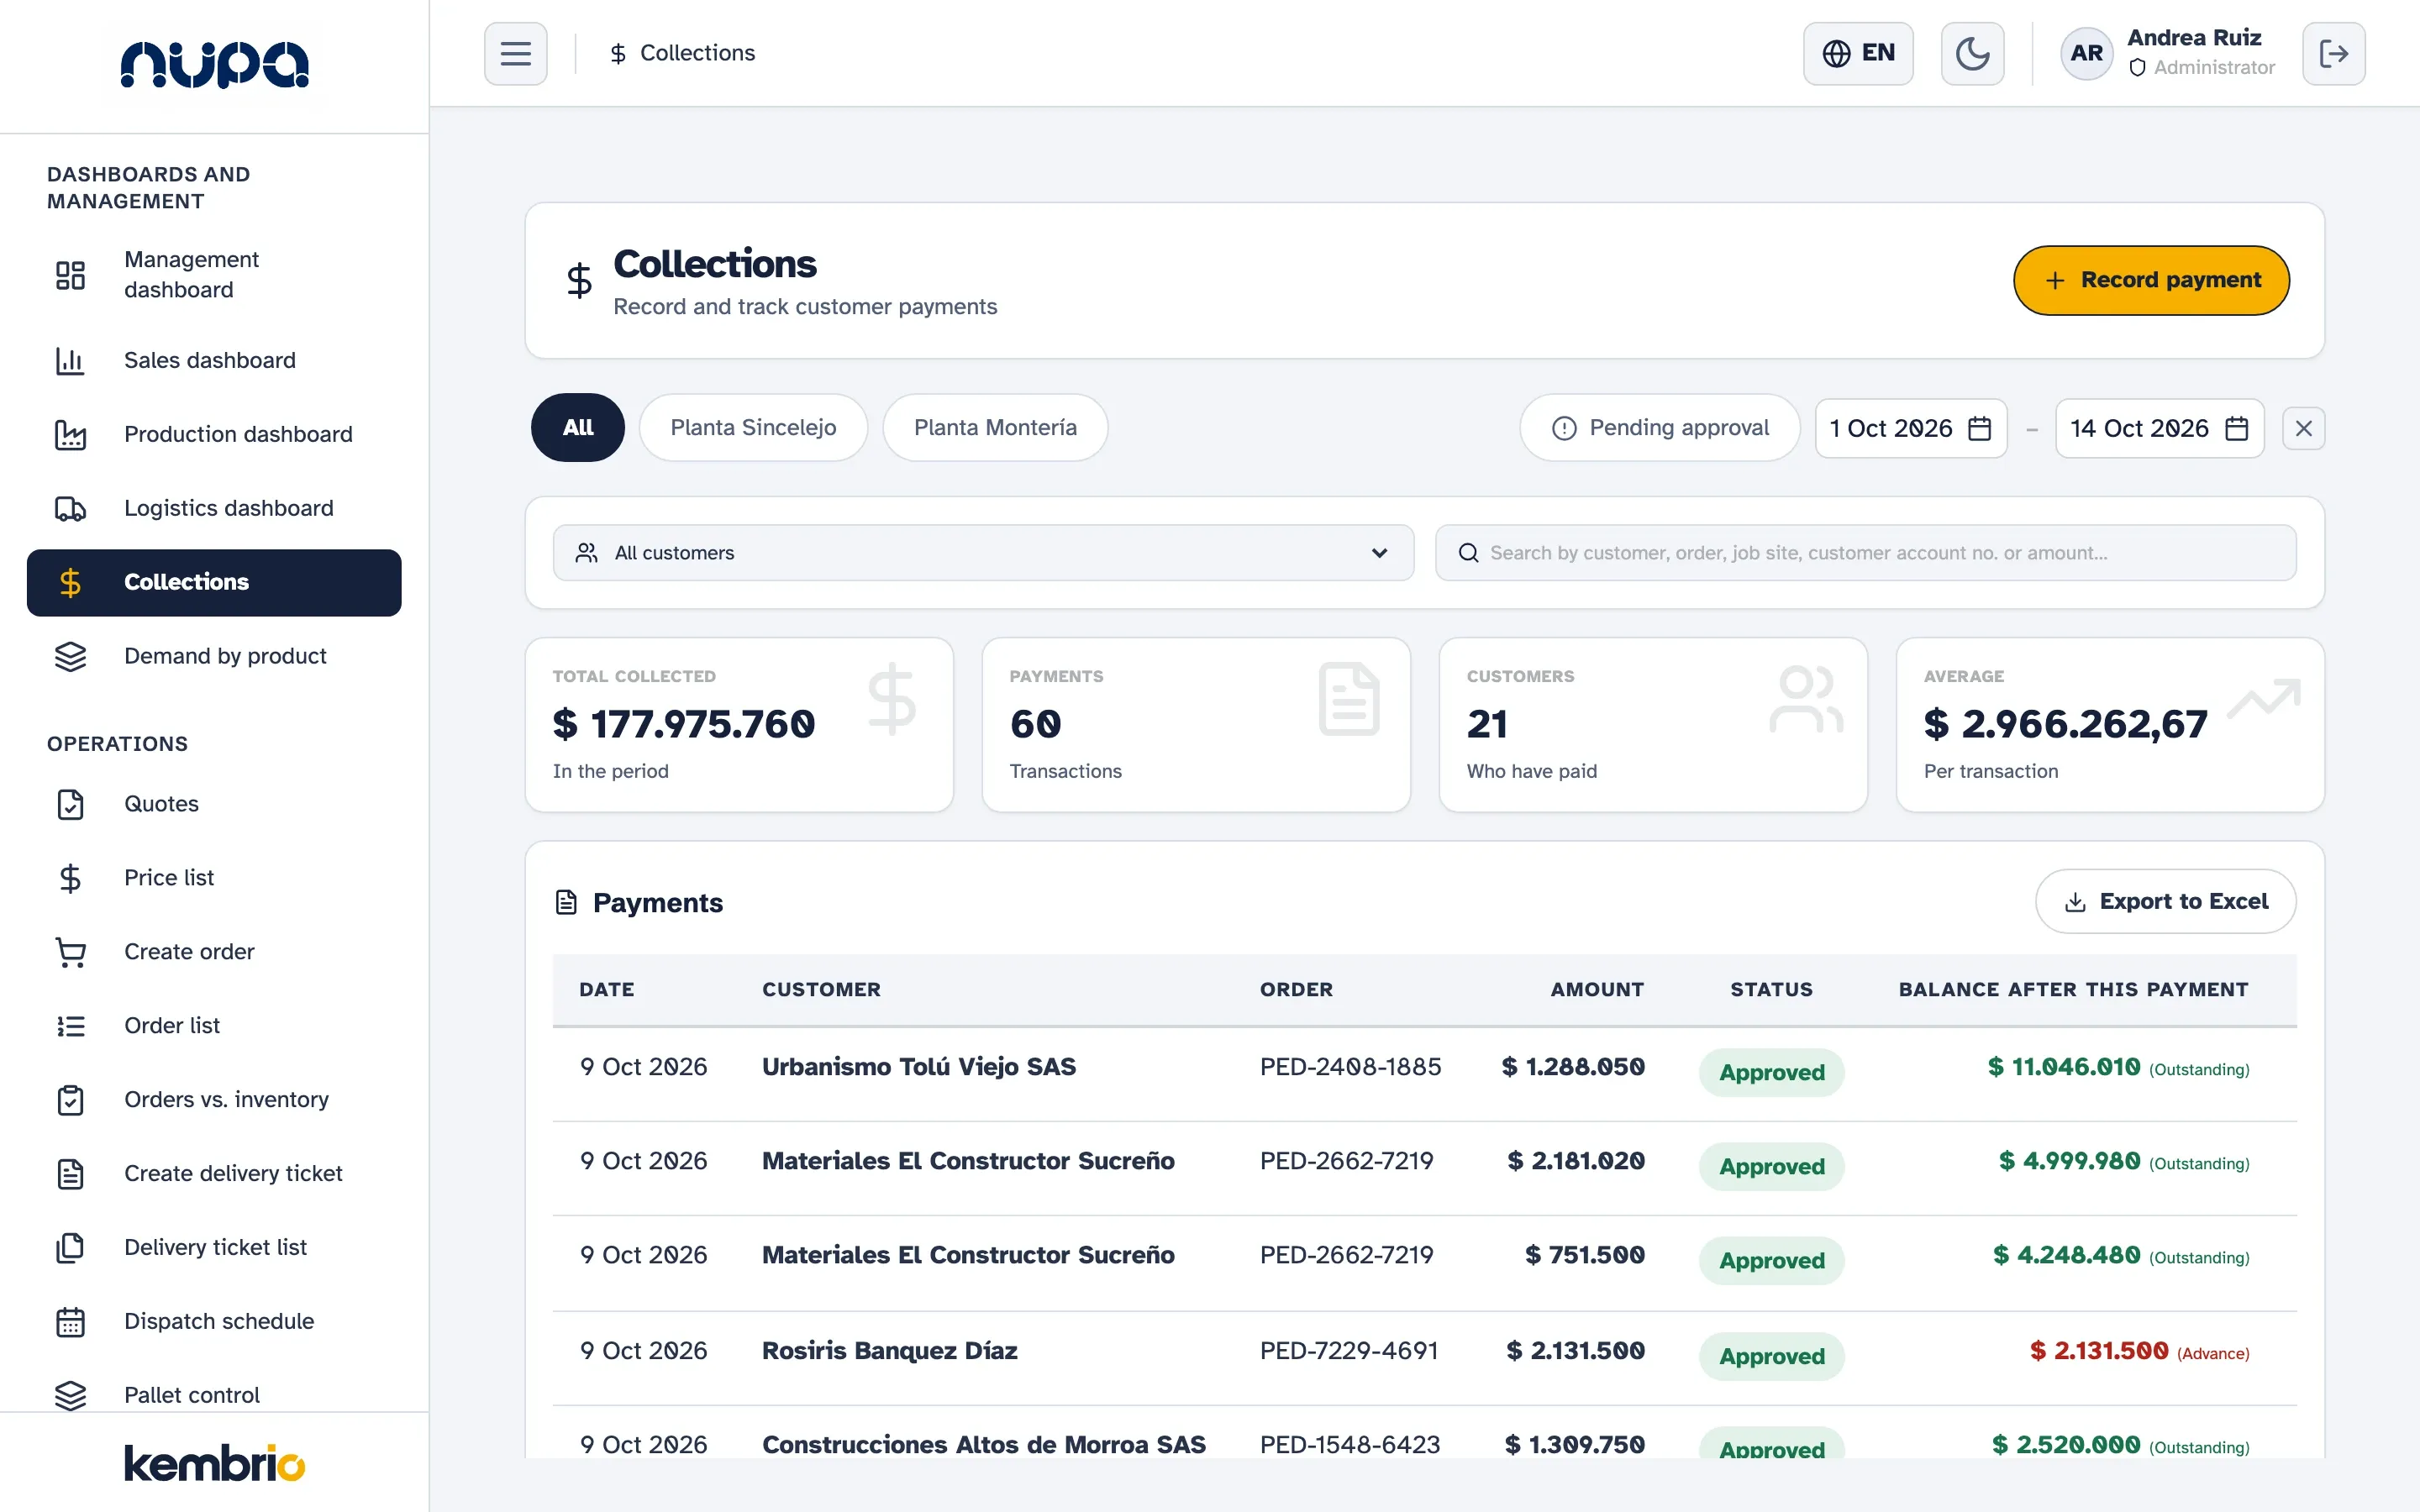Open the Production dashboard factory icon
Image resolution: width=2420 pixels, height=1512 pixels.
coord(70,434)
